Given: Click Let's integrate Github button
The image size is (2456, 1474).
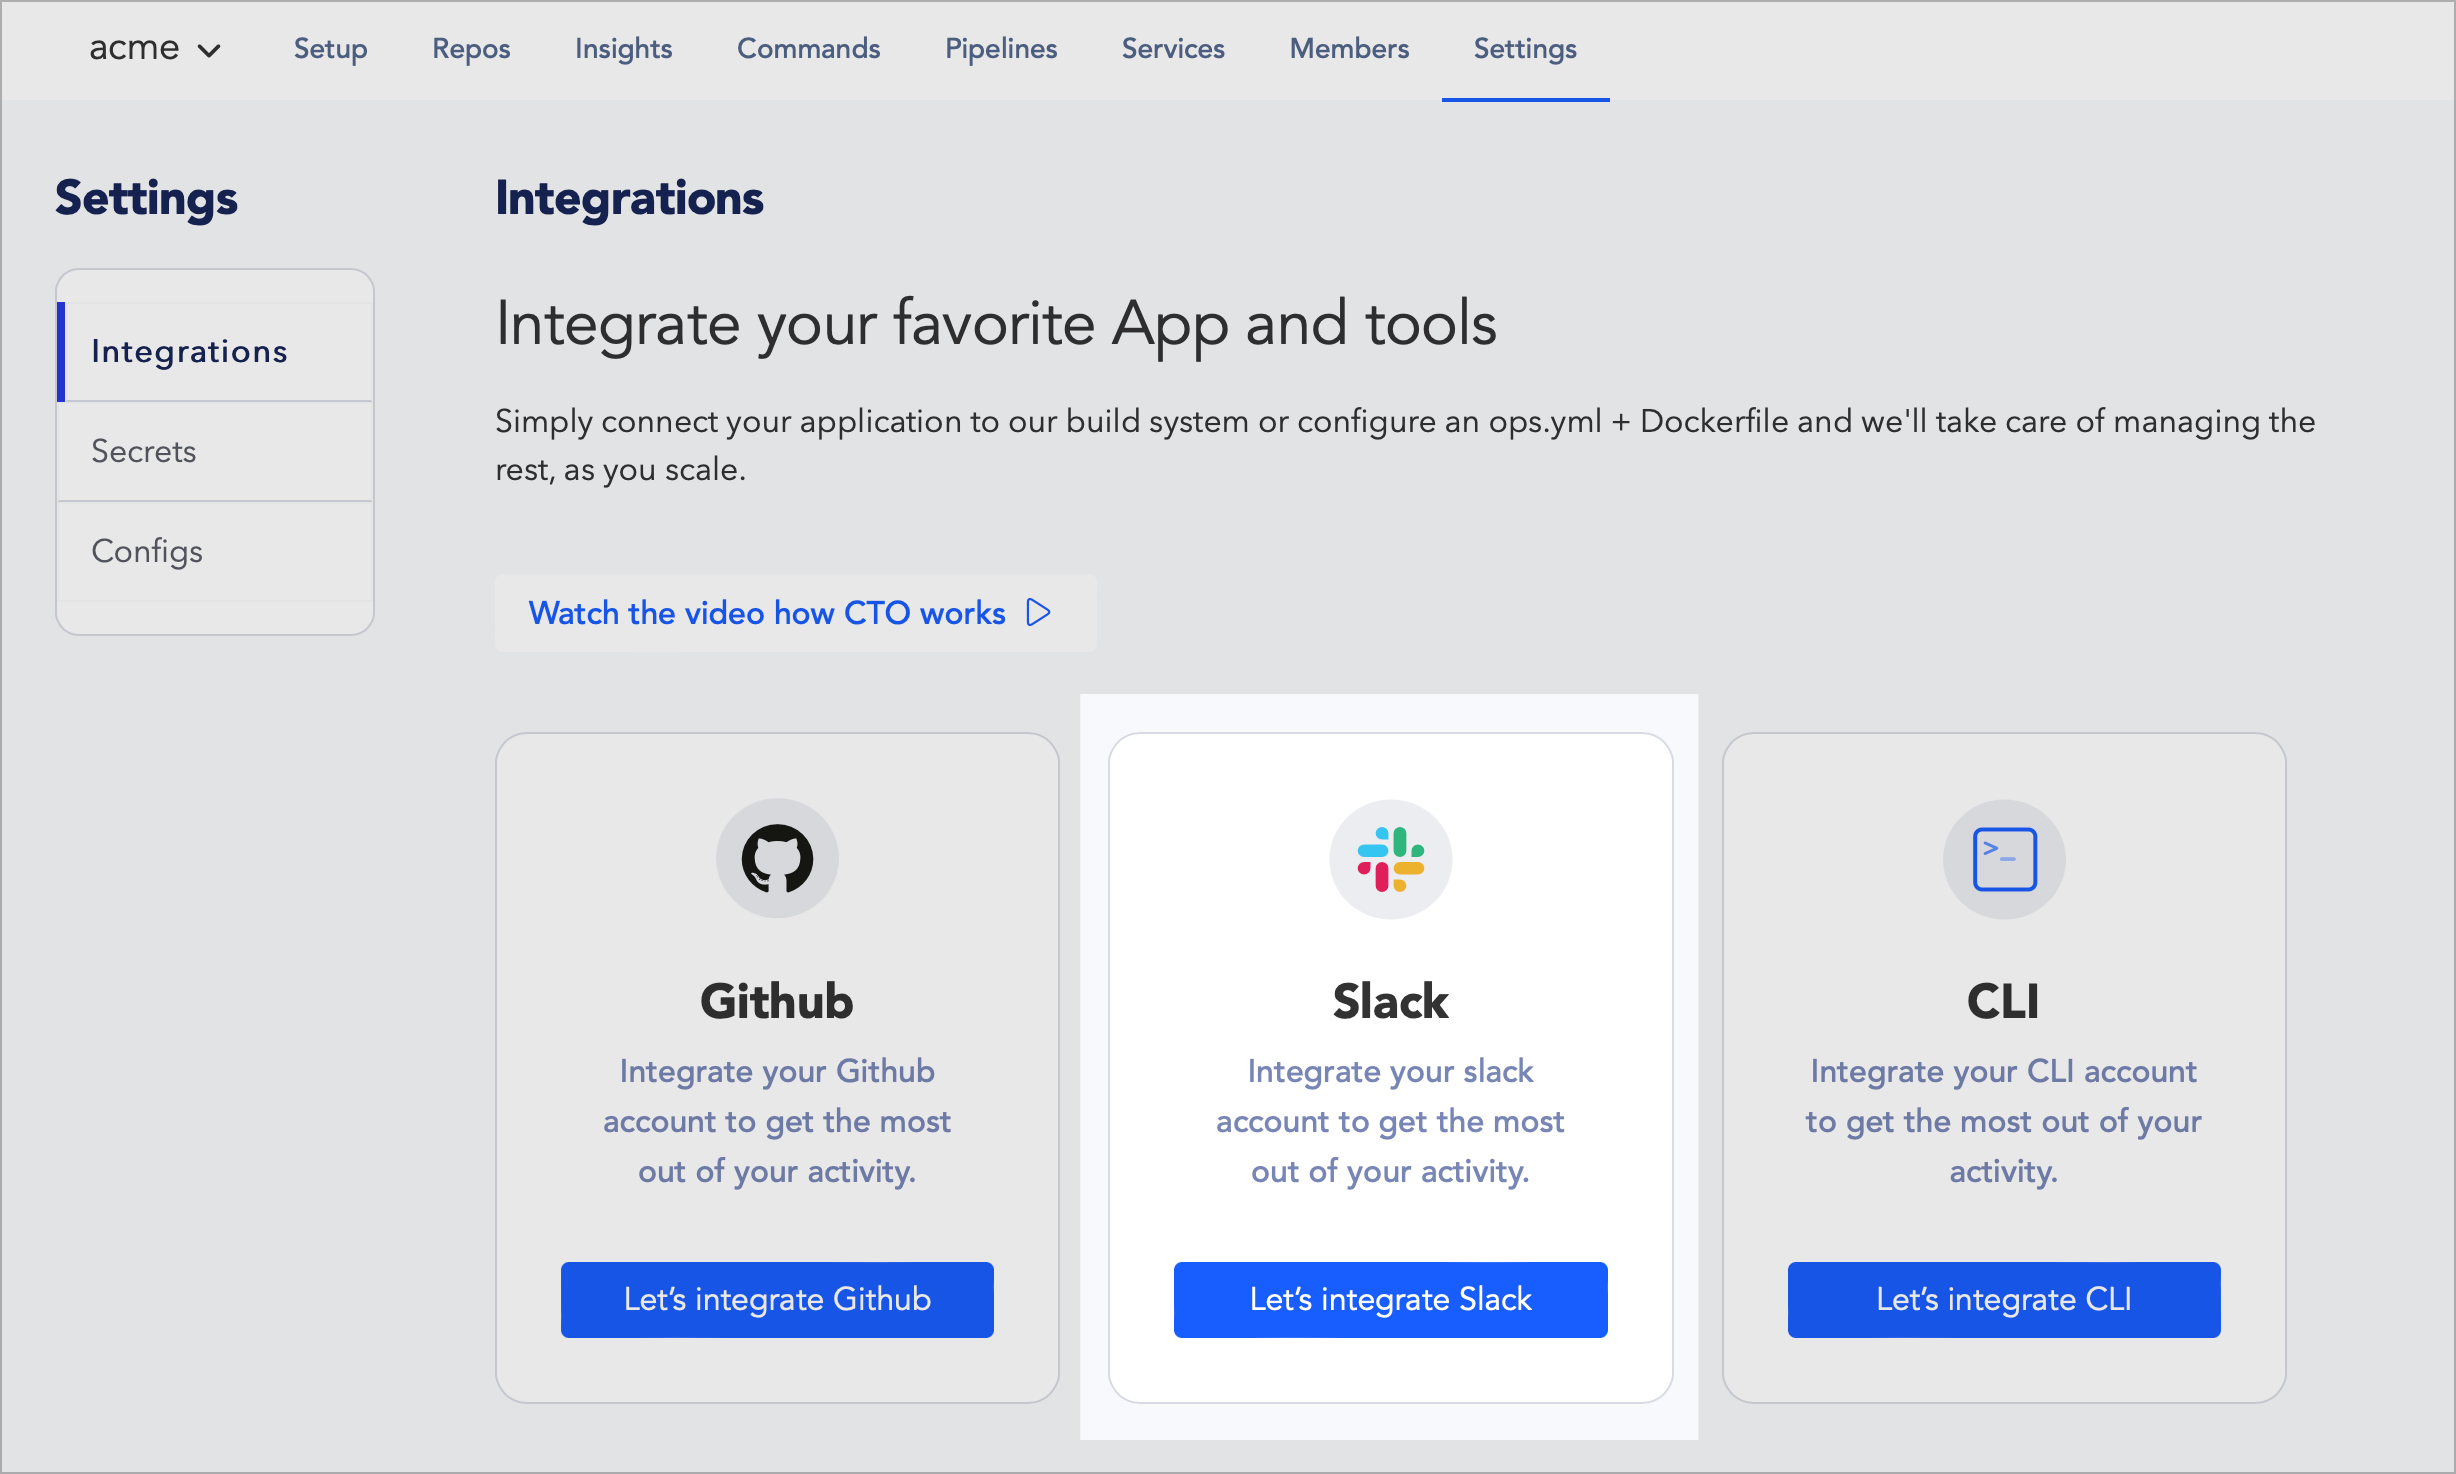Looking at the screenshot, I should (x=777, y=1299).
